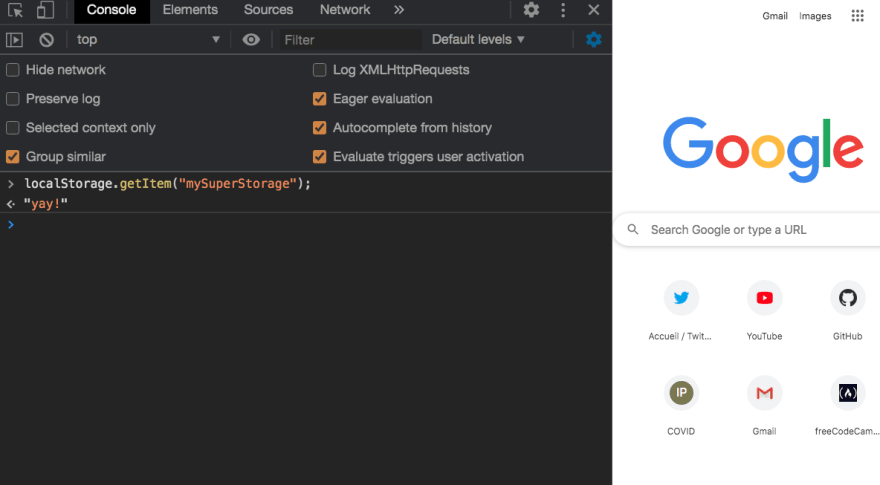Screen dimensions: 880x485
Task: Open the Google apps grid icon
Action: pyautogui.click(x=858, y=16)
